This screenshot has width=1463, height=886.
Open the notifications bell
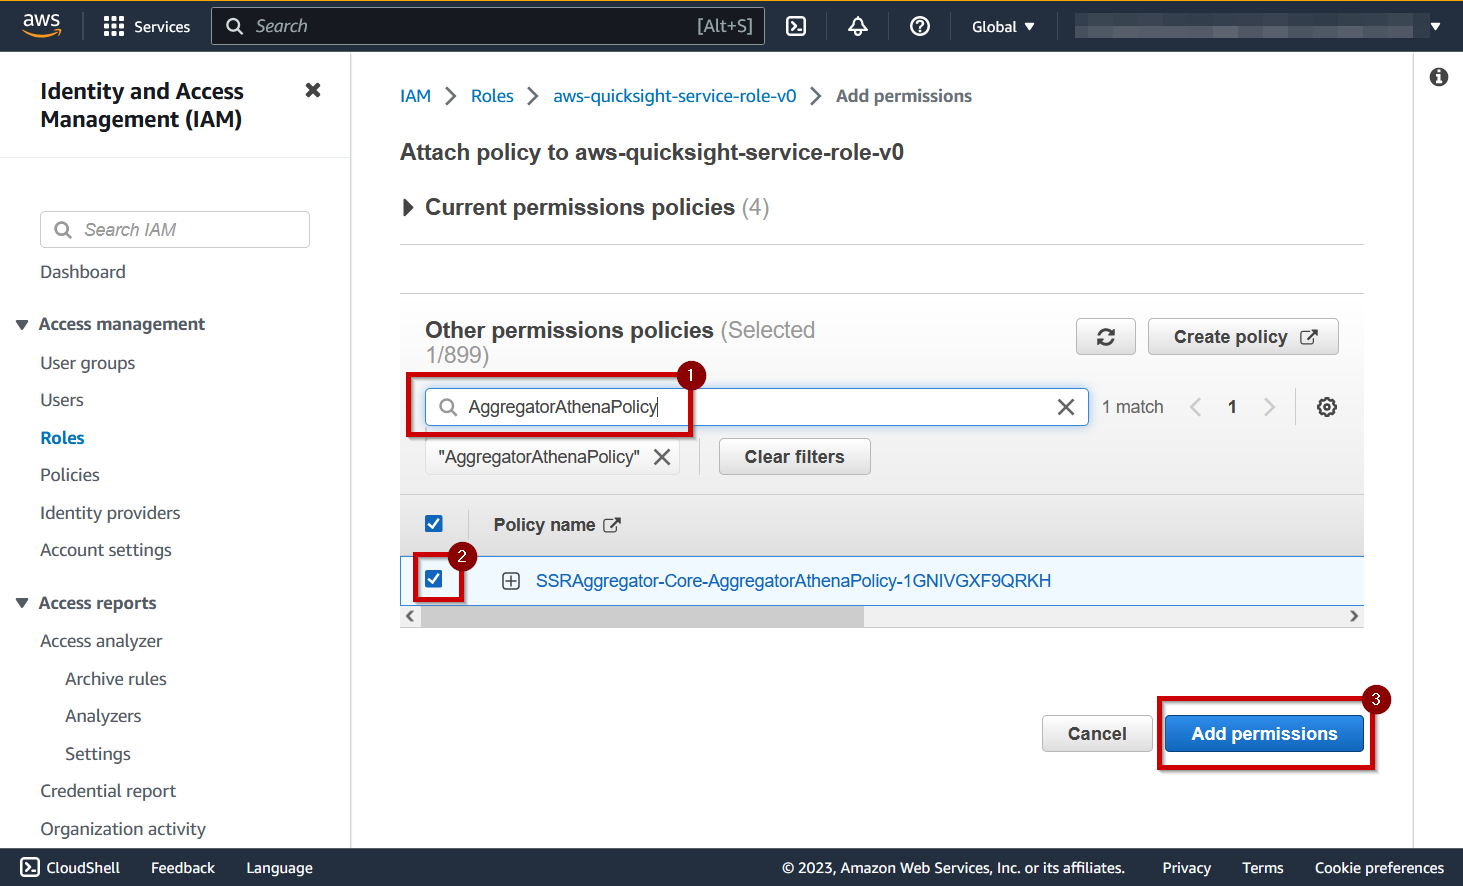[x=858, y=26]
